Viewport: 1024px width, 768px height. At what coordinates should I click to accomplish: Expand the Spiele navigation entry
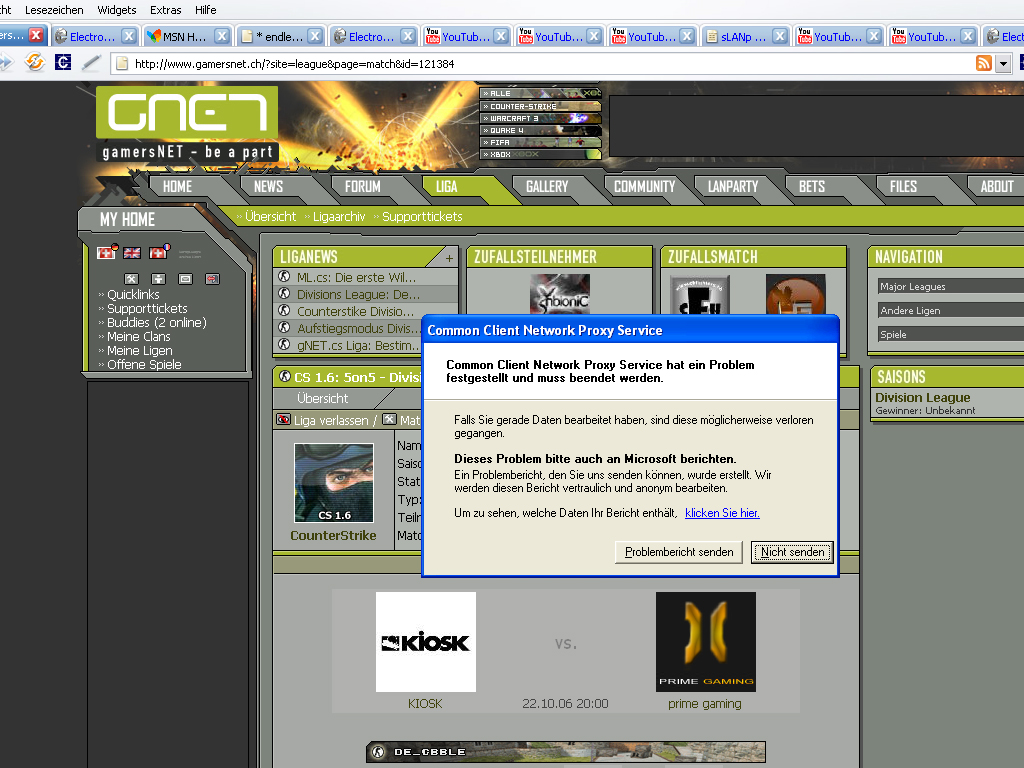pyautogui.click(x=951, y=334)
